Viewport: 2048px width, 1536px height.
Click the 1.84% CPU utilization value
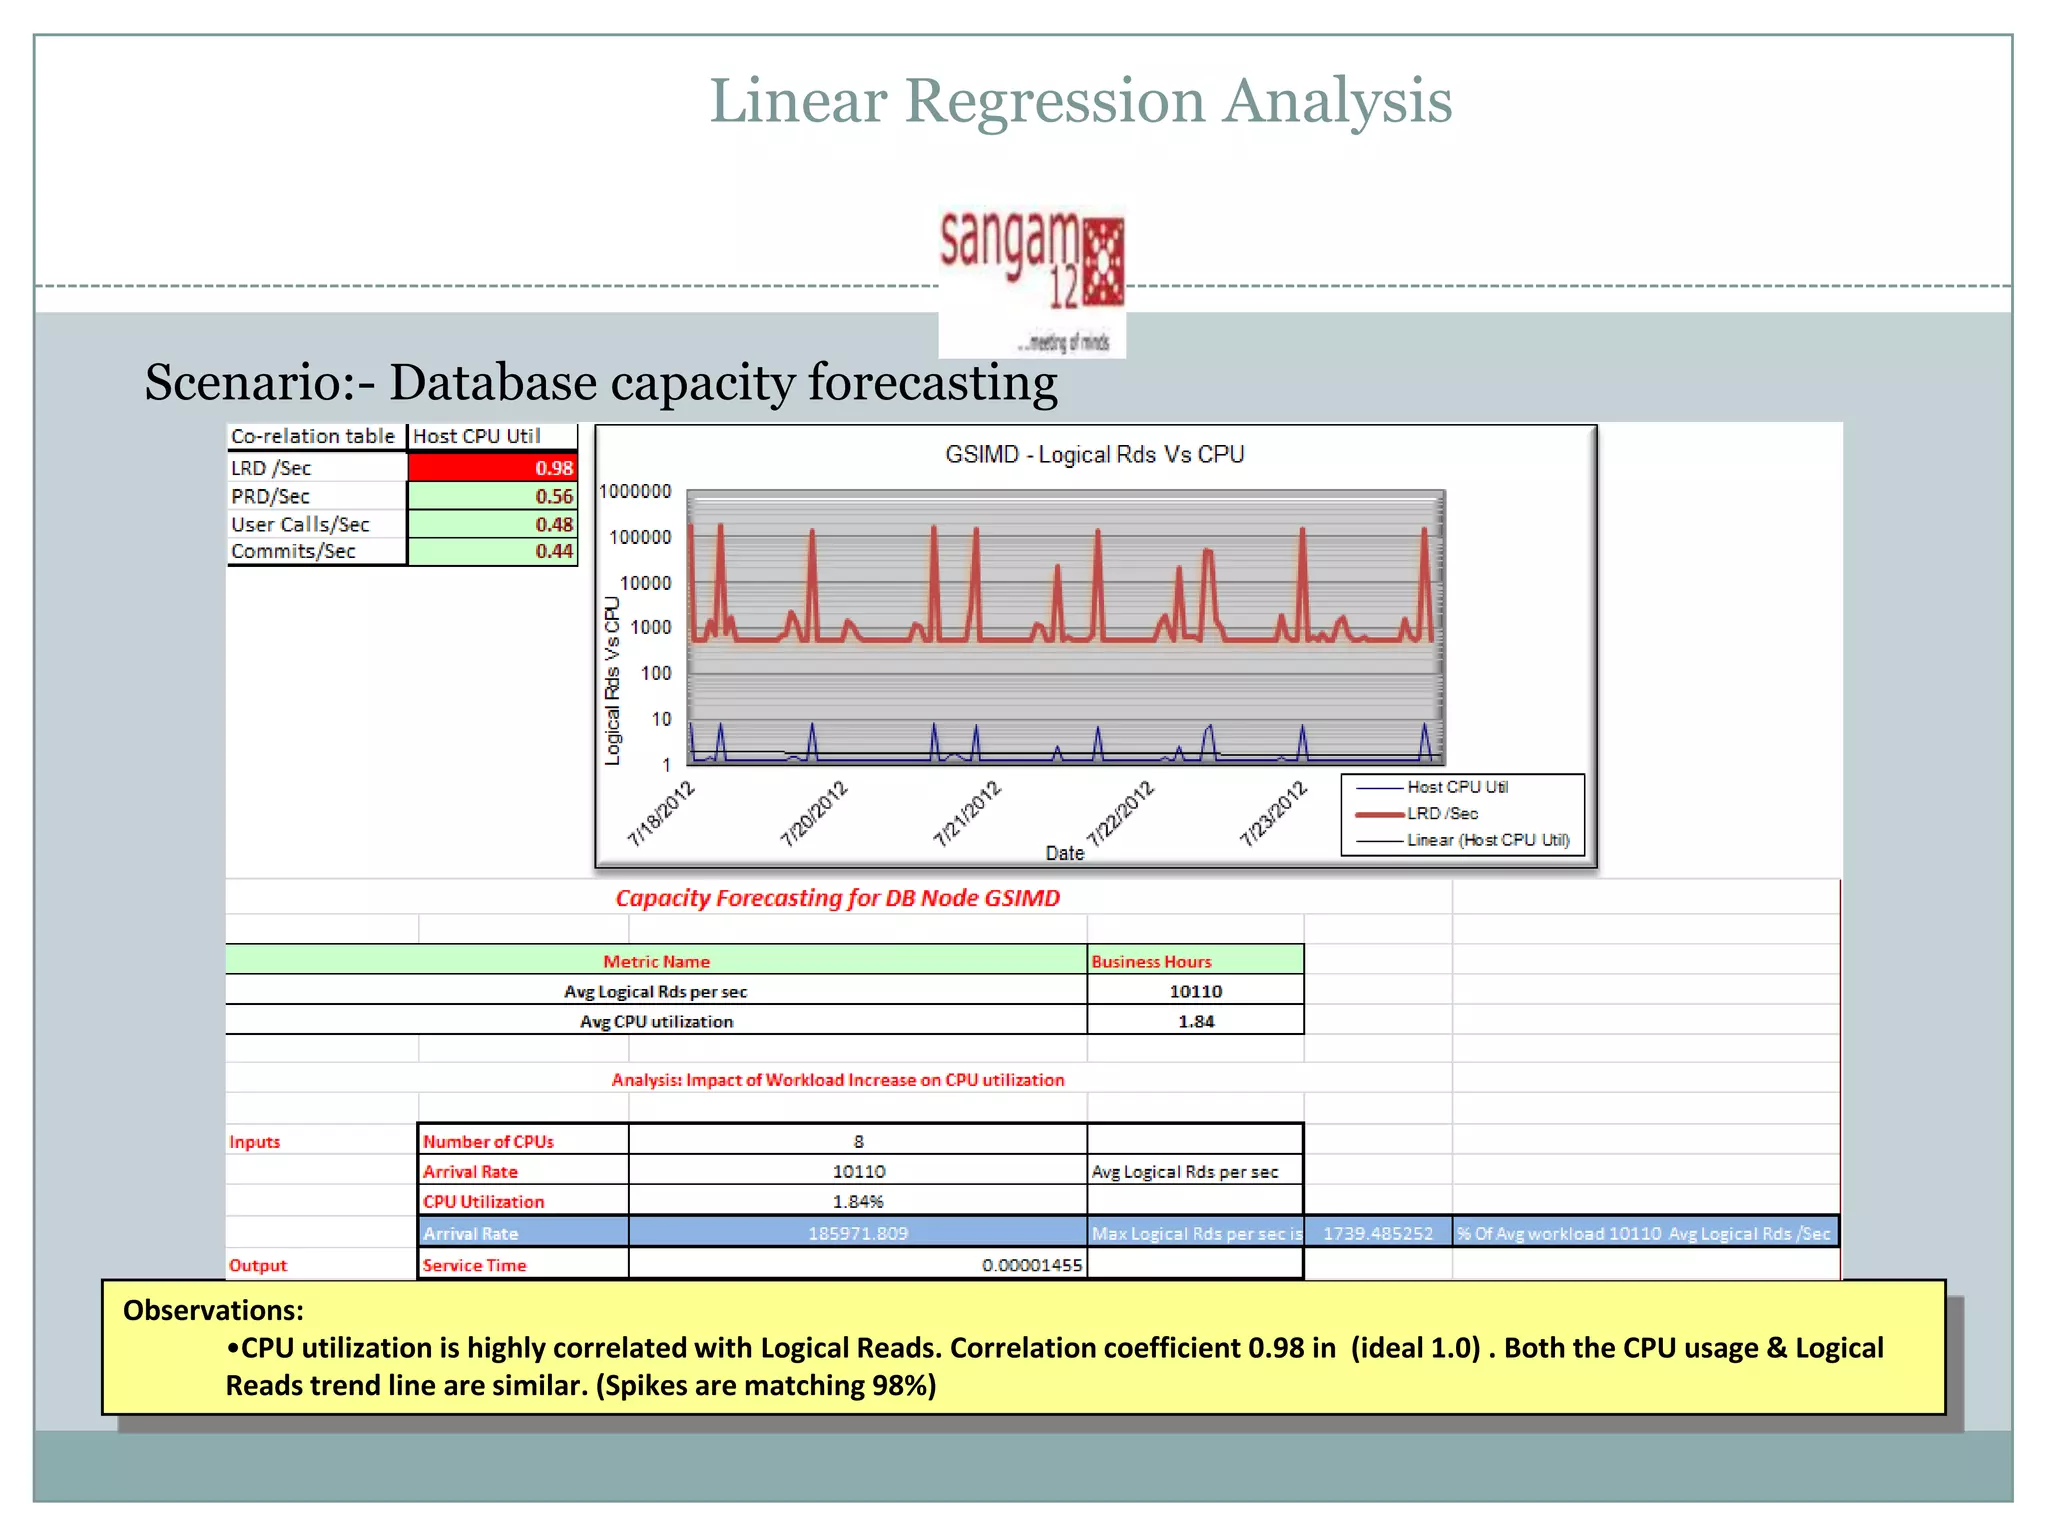858,1201
